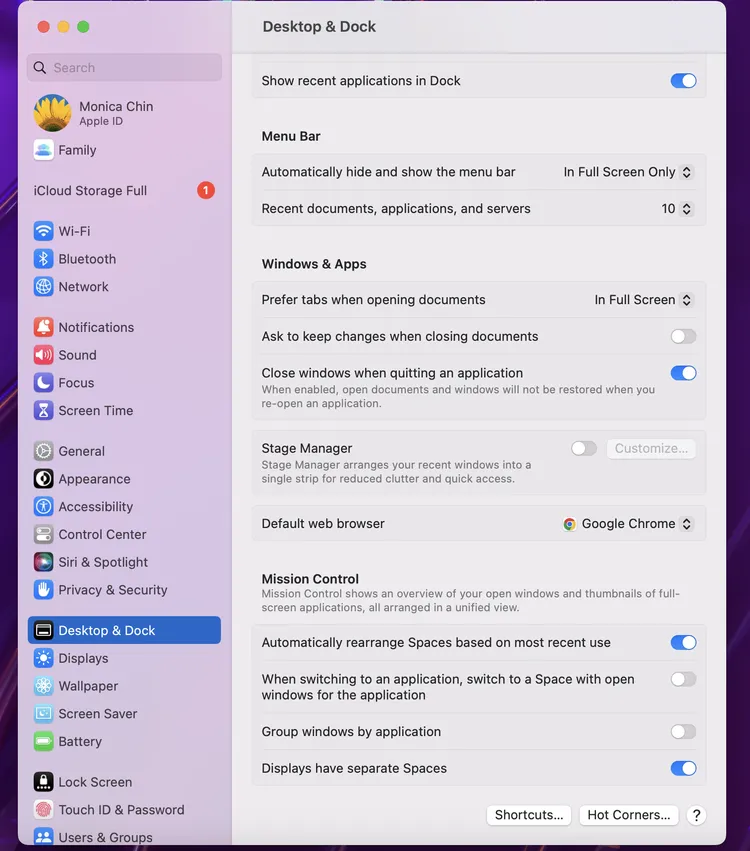Click the Desktop & Dock title
Viewport: 750px width, 851px height.
(x=319, y=27)
